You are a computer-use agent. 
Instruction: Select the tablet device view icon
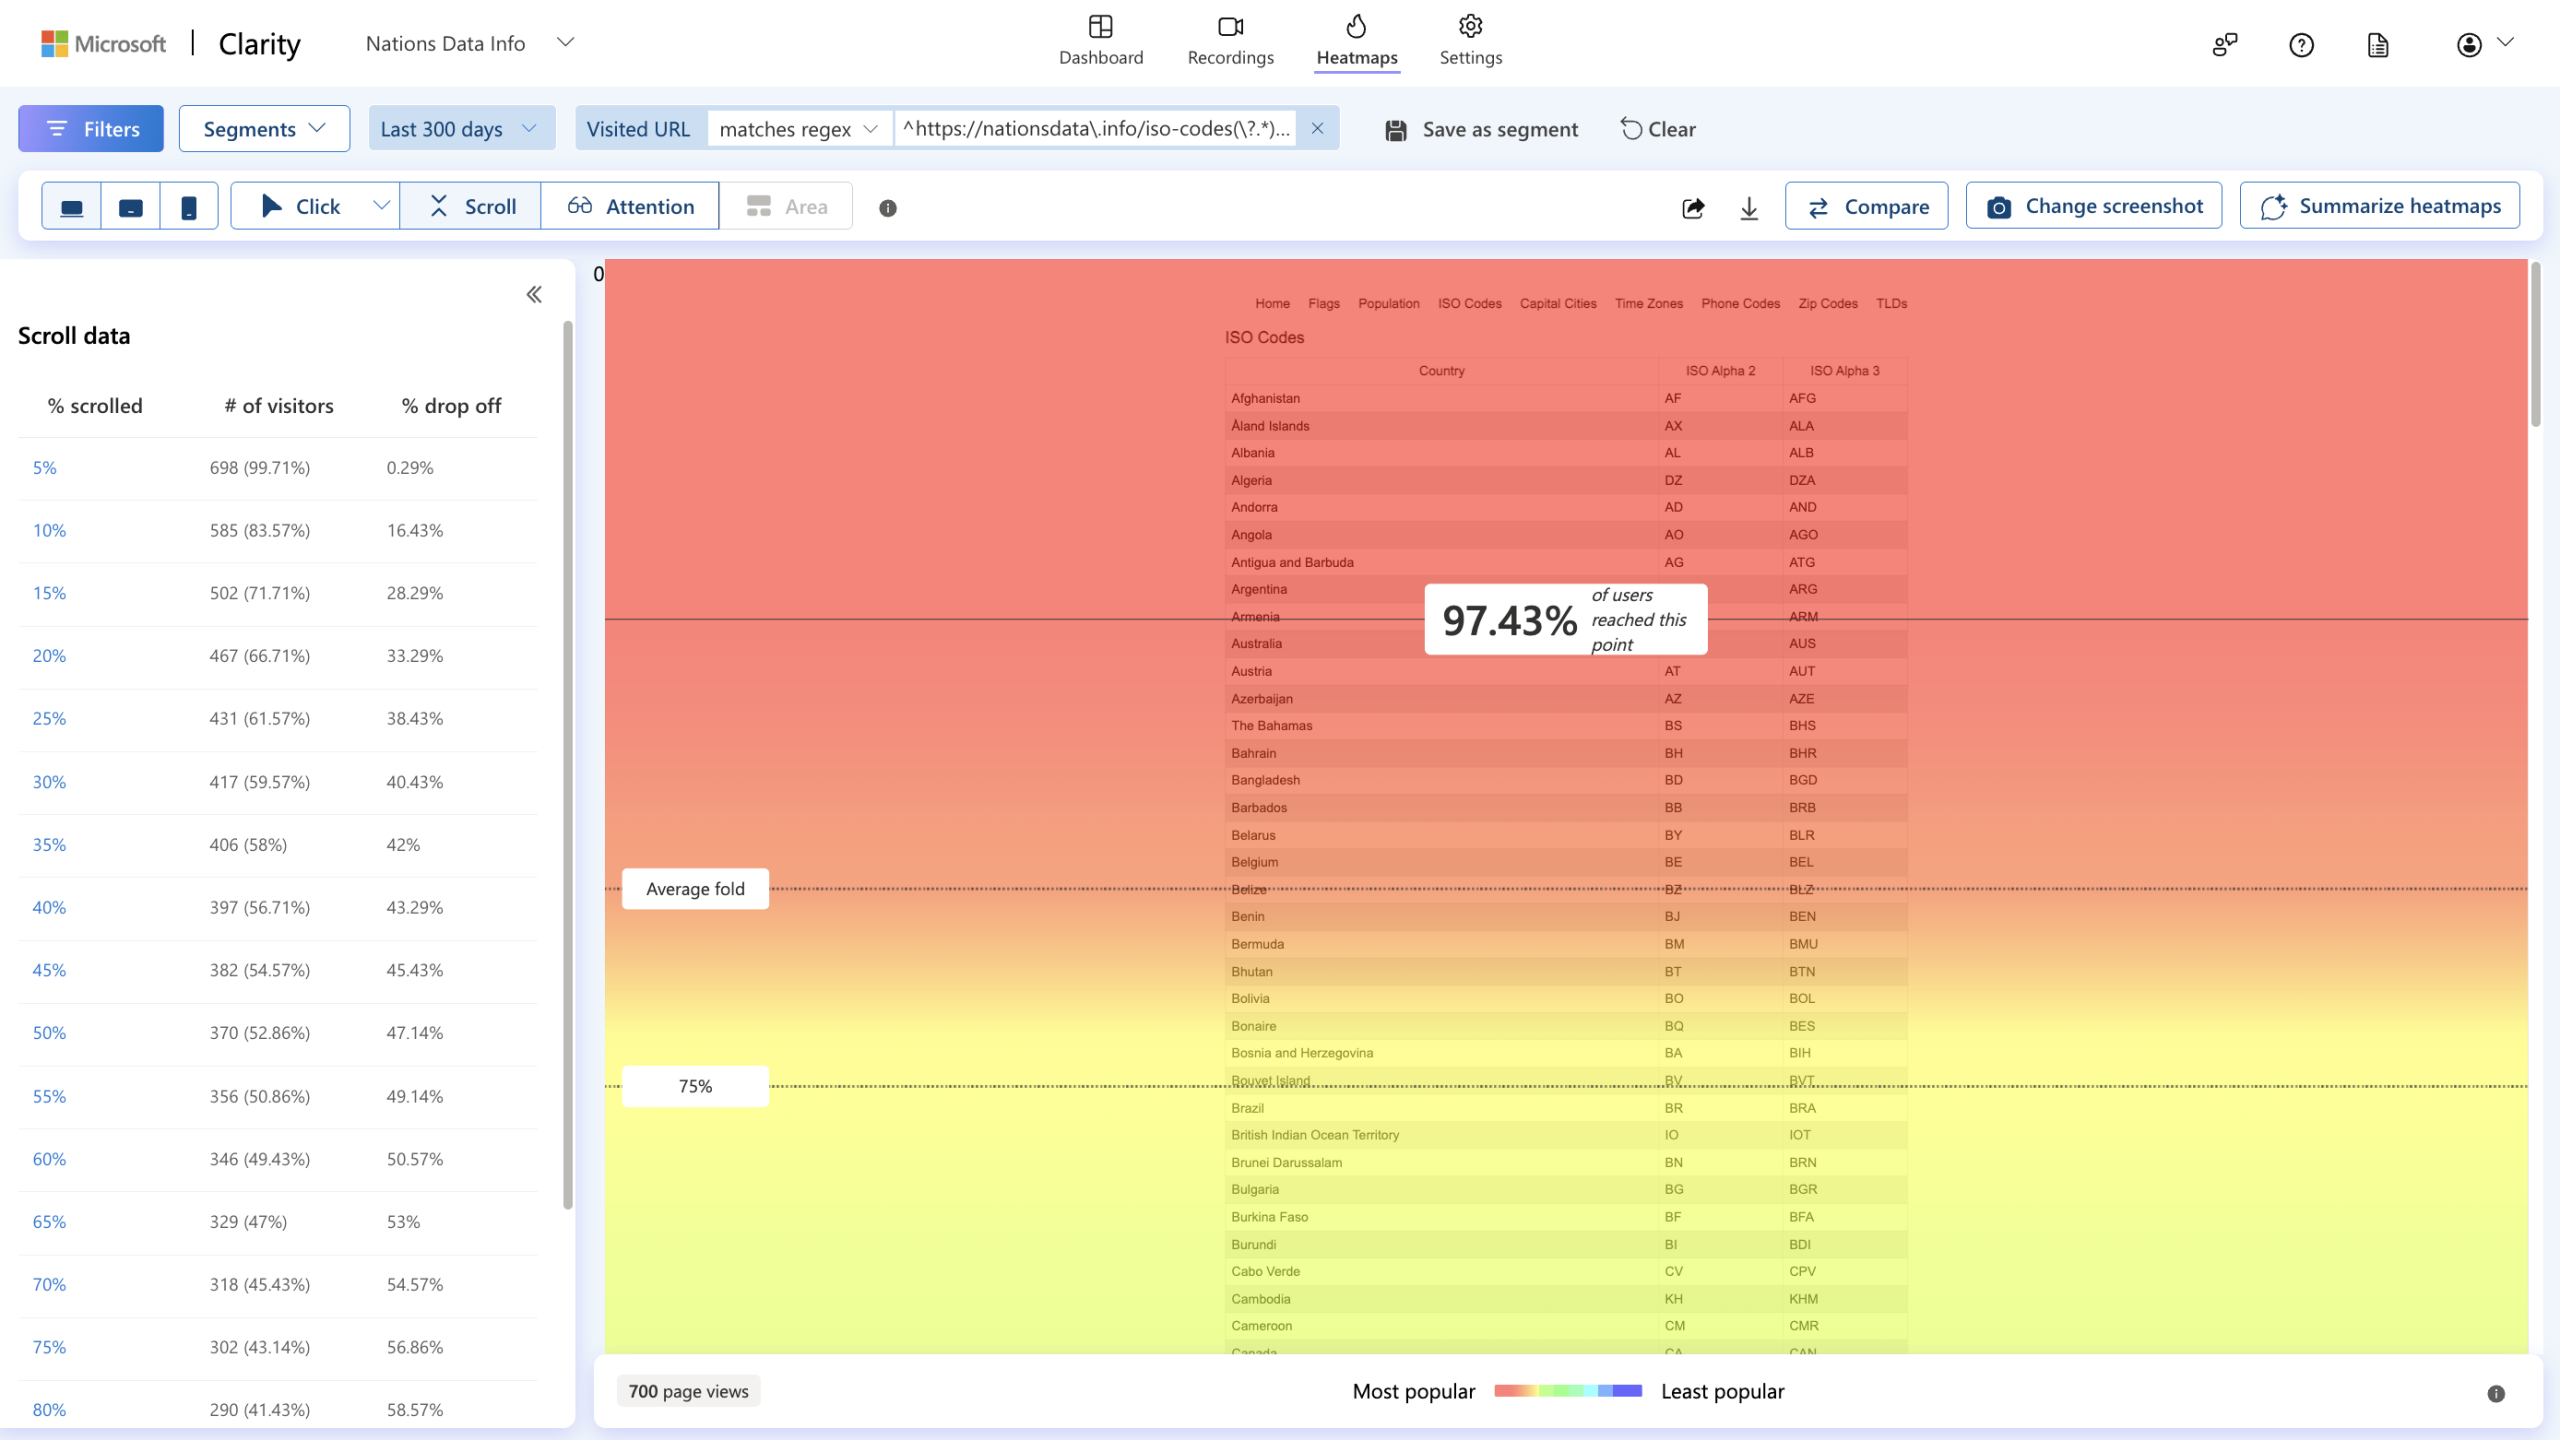click(x=130, y=207)
